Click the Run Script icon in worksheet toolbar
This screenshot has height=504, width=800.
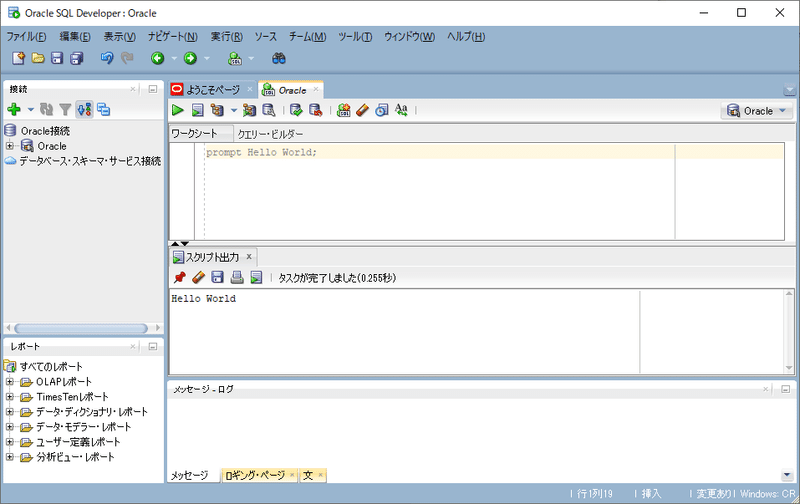point(197,110)
